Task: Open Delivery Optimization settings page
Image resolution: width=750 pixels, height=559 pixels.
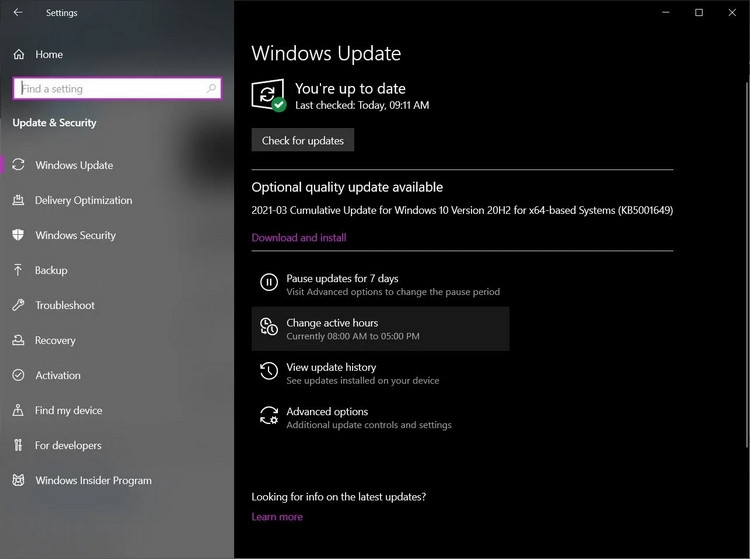Action: tap(84, 200)
